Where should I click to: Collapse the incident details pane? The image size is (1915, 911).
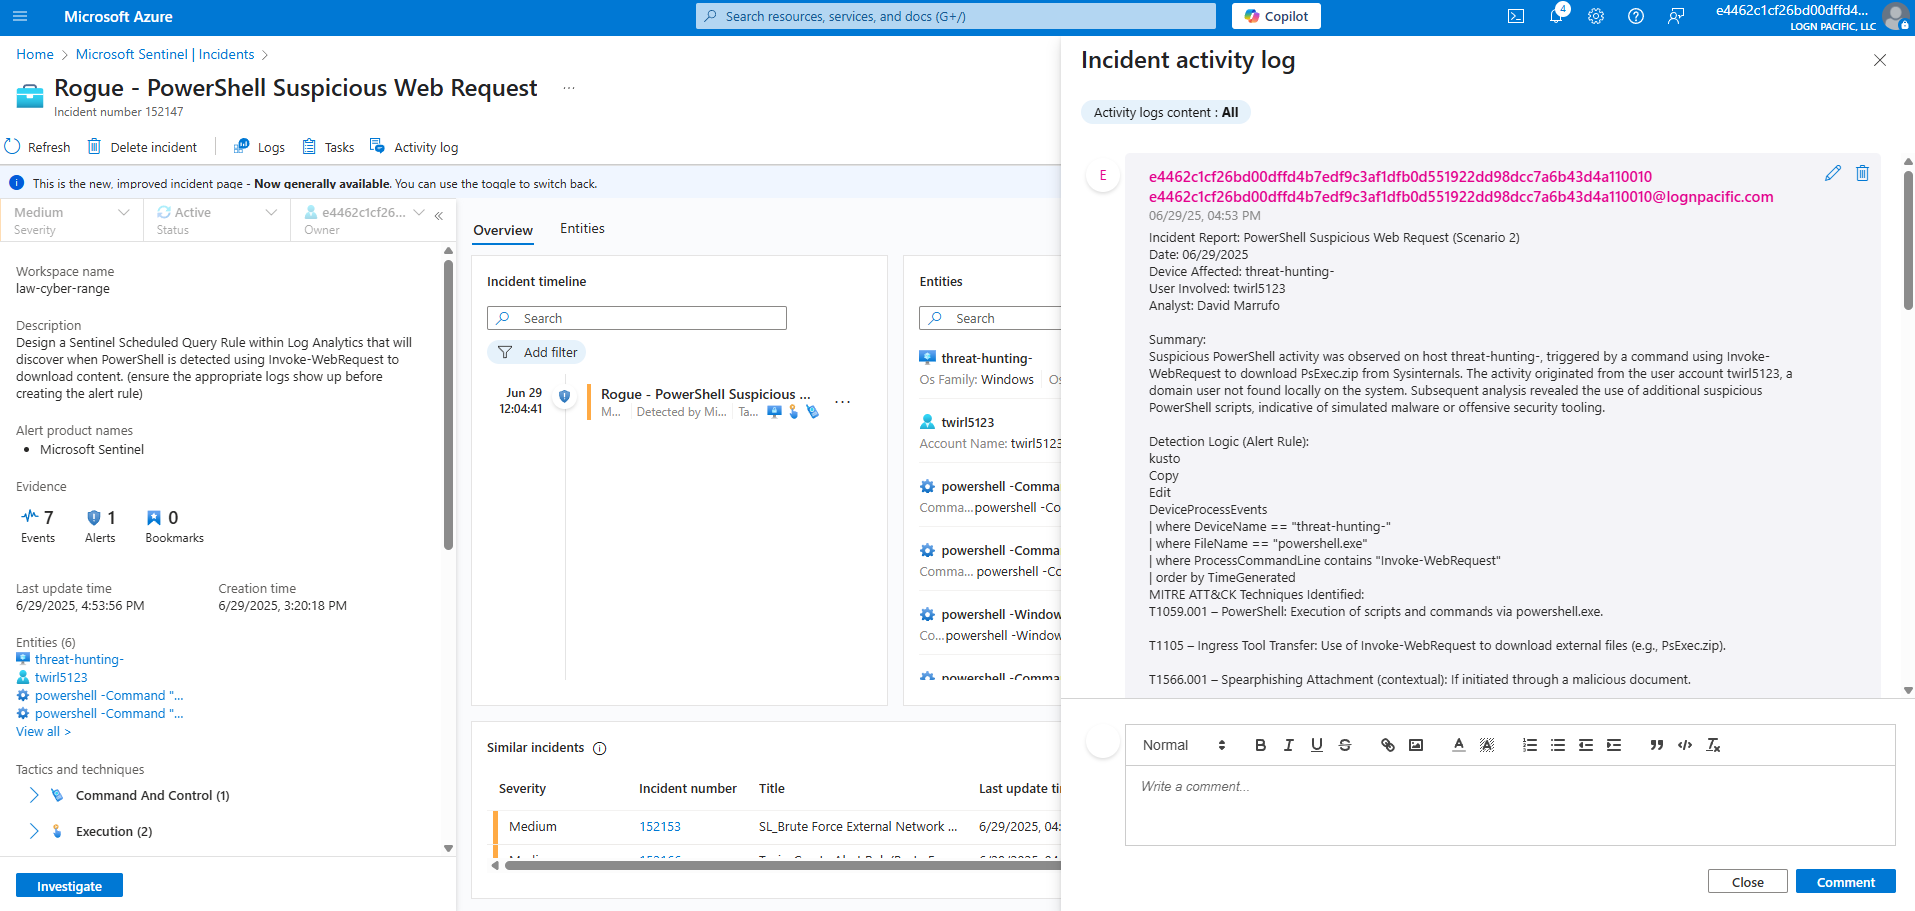(439, 216)
